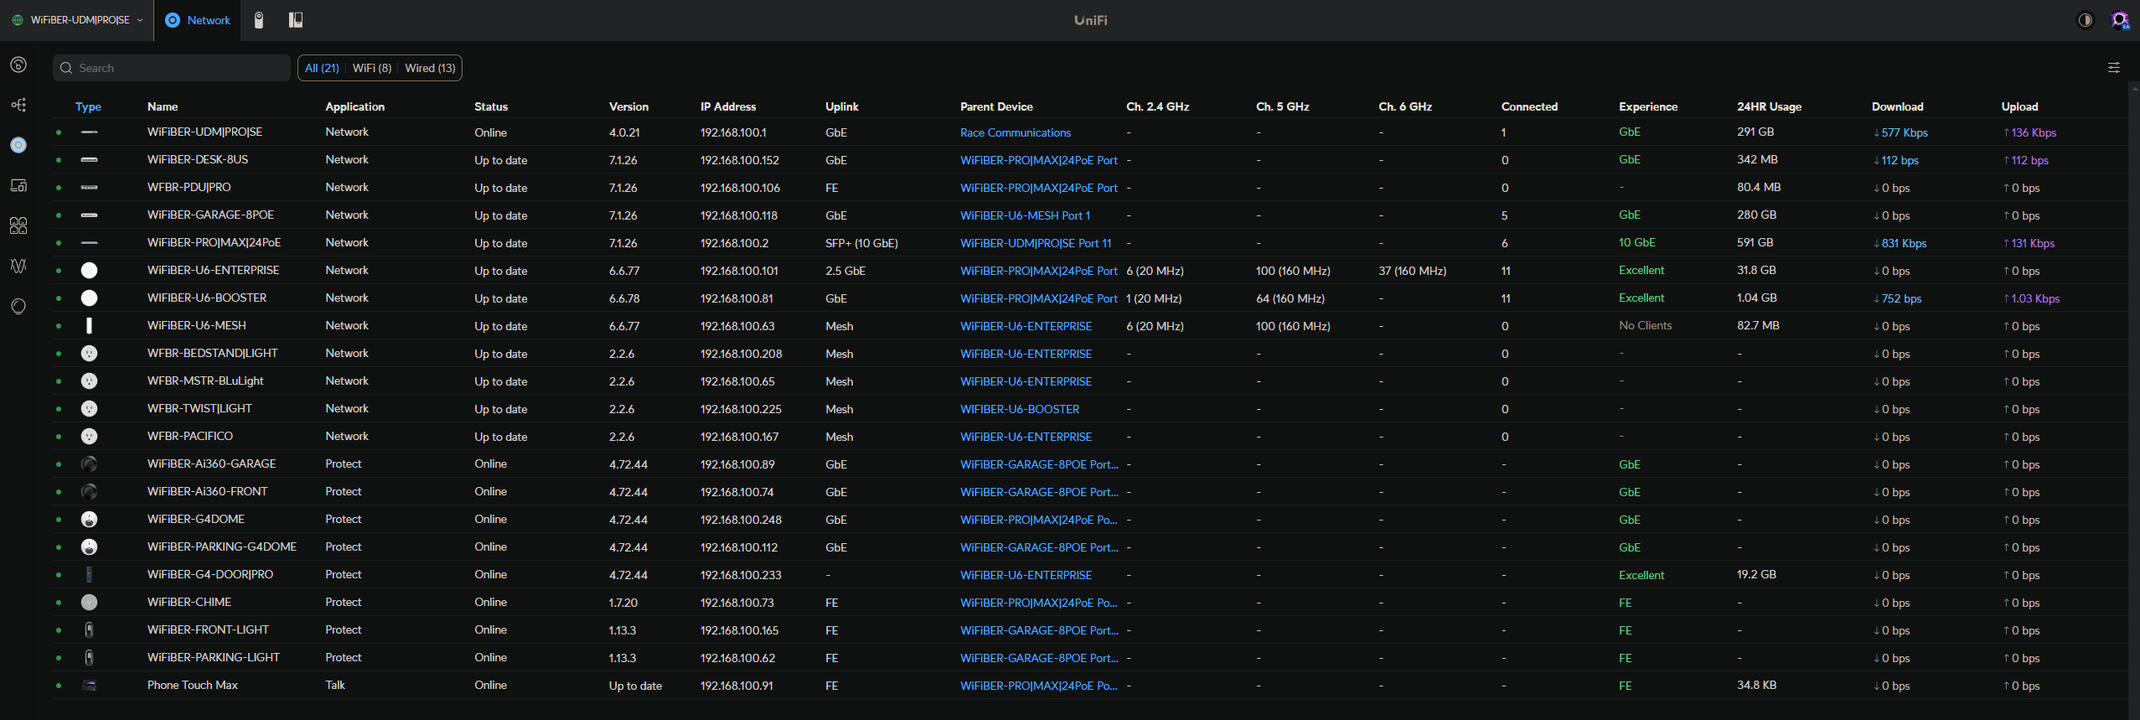Open the user avatar account menu
This screenshot has height=720, width=2140.
pyautogui.click(x=2119, y=20)
